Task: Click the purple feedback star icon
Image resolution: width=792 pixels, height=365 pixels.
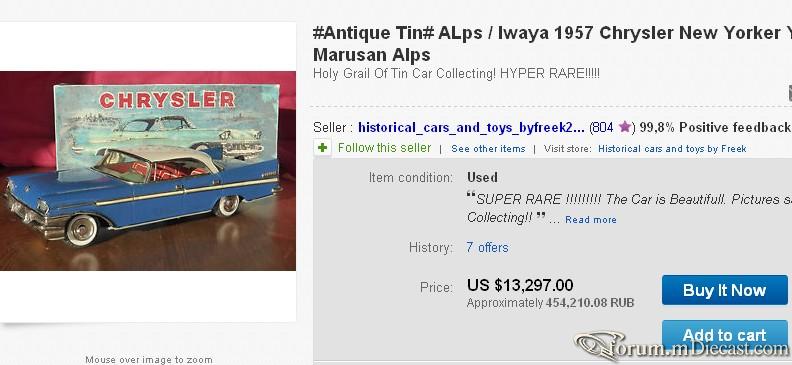Action: 625,127
